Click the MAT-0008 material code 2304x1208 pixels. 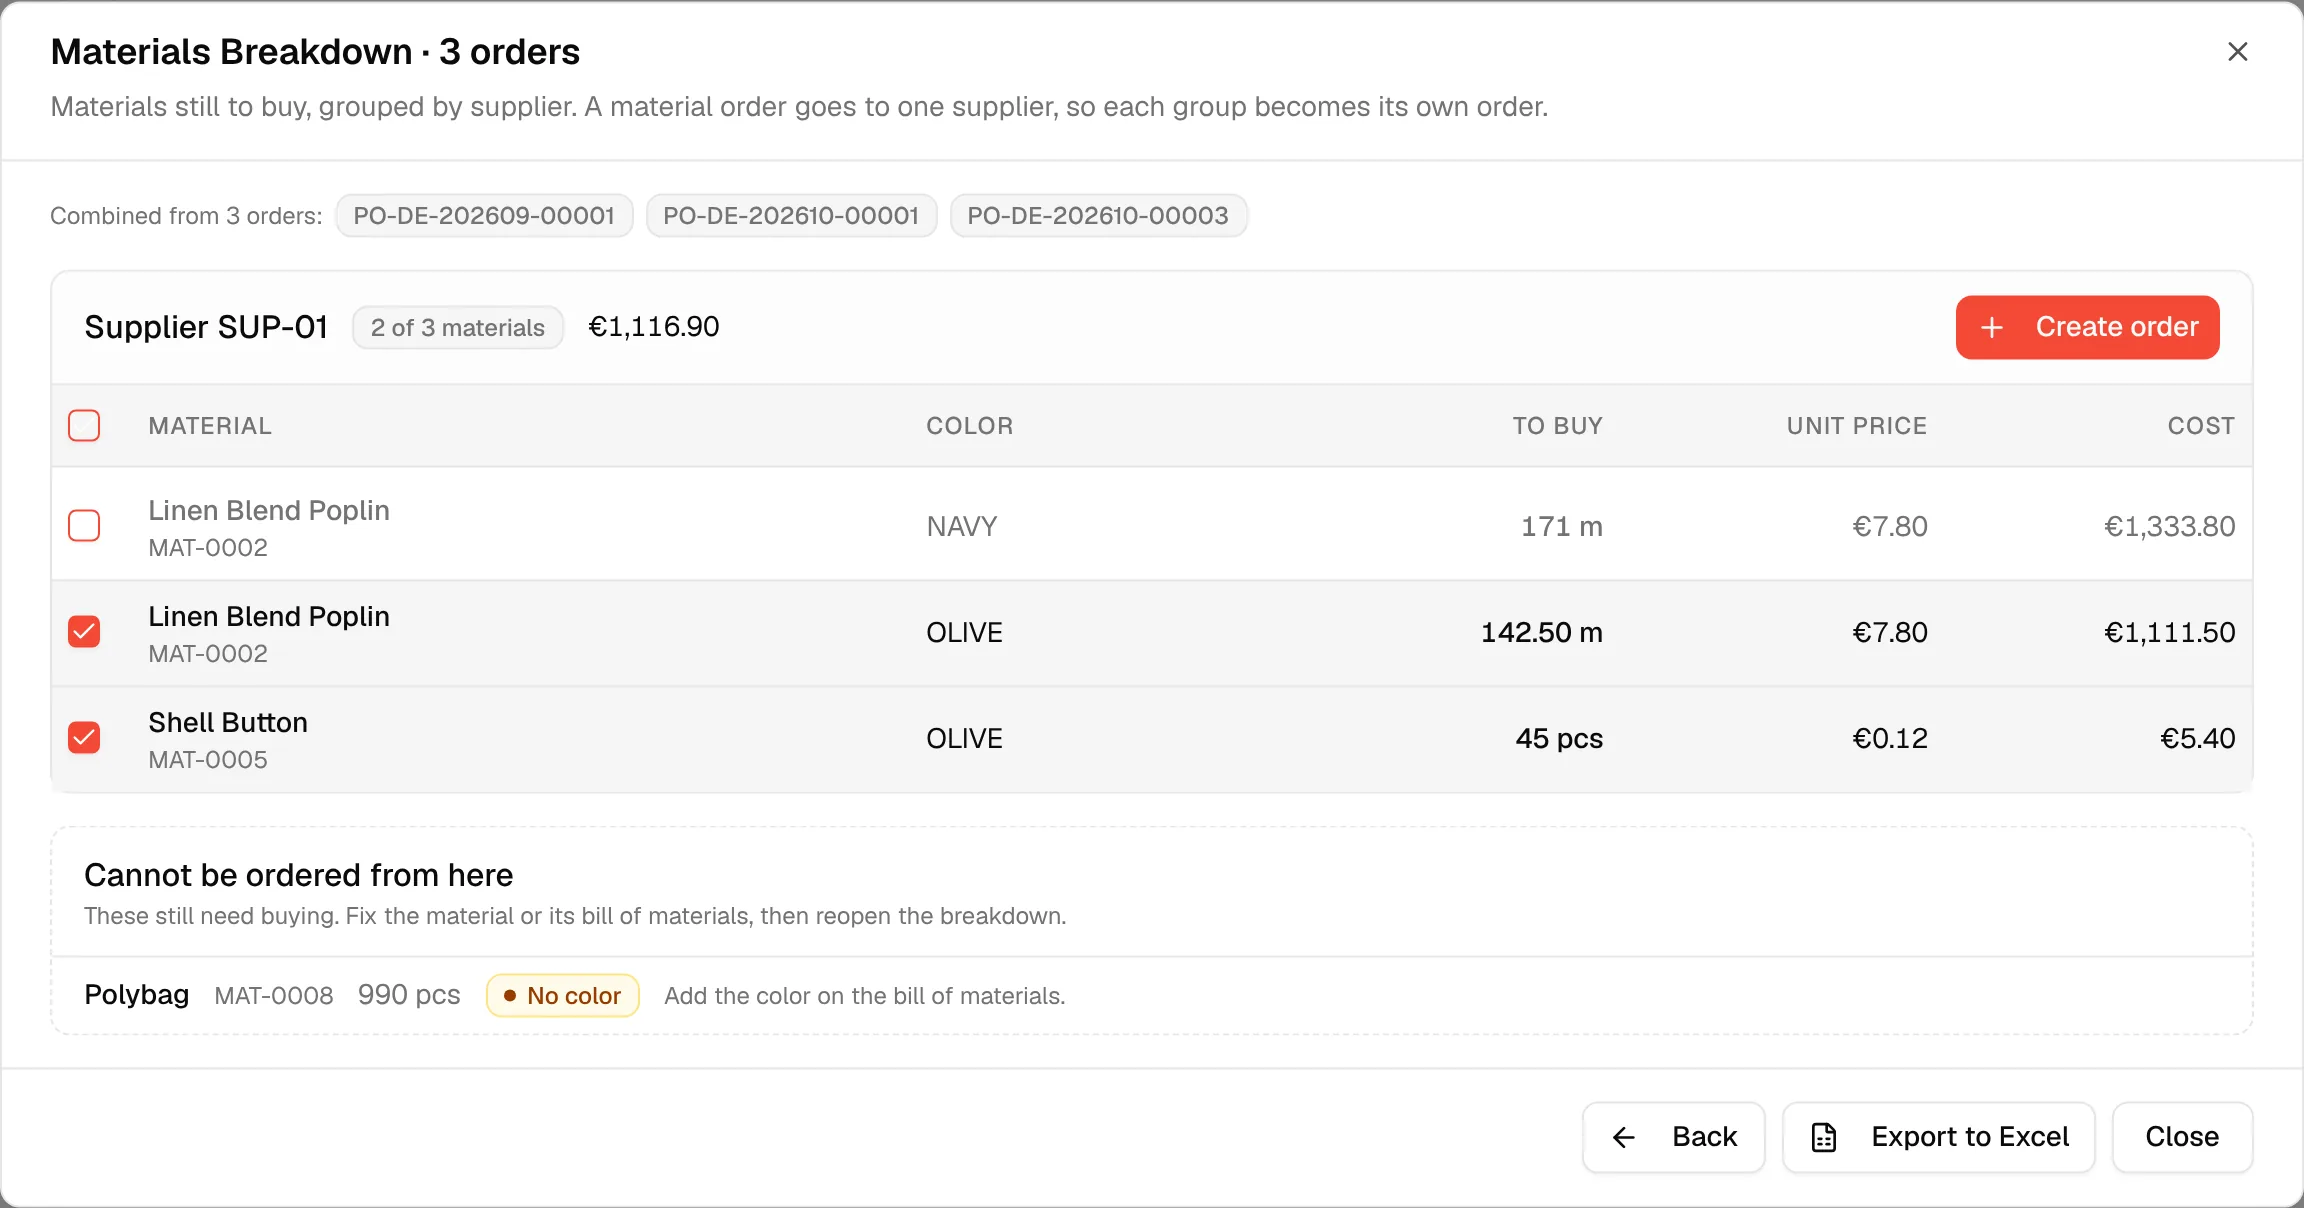(x=274, y=996)
